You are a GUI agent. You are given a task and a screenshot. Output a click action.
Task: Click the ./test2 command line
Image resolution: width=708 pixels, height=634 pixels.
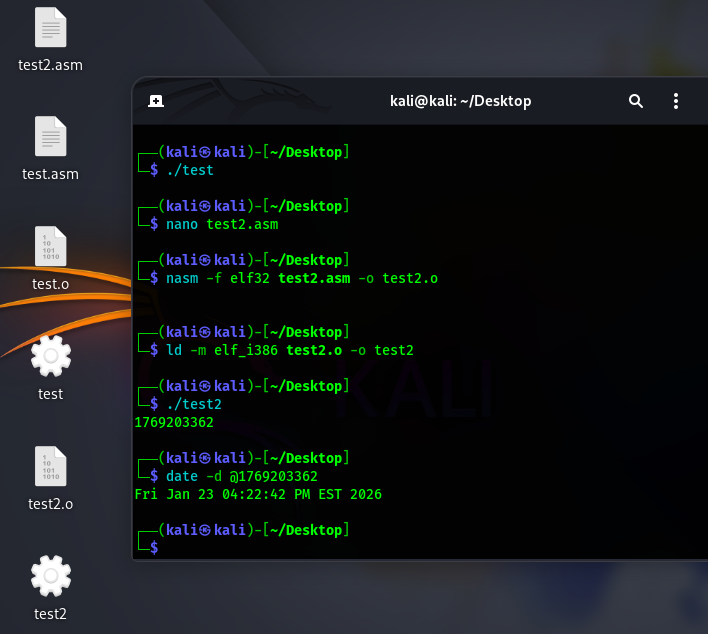pos(194,404)
